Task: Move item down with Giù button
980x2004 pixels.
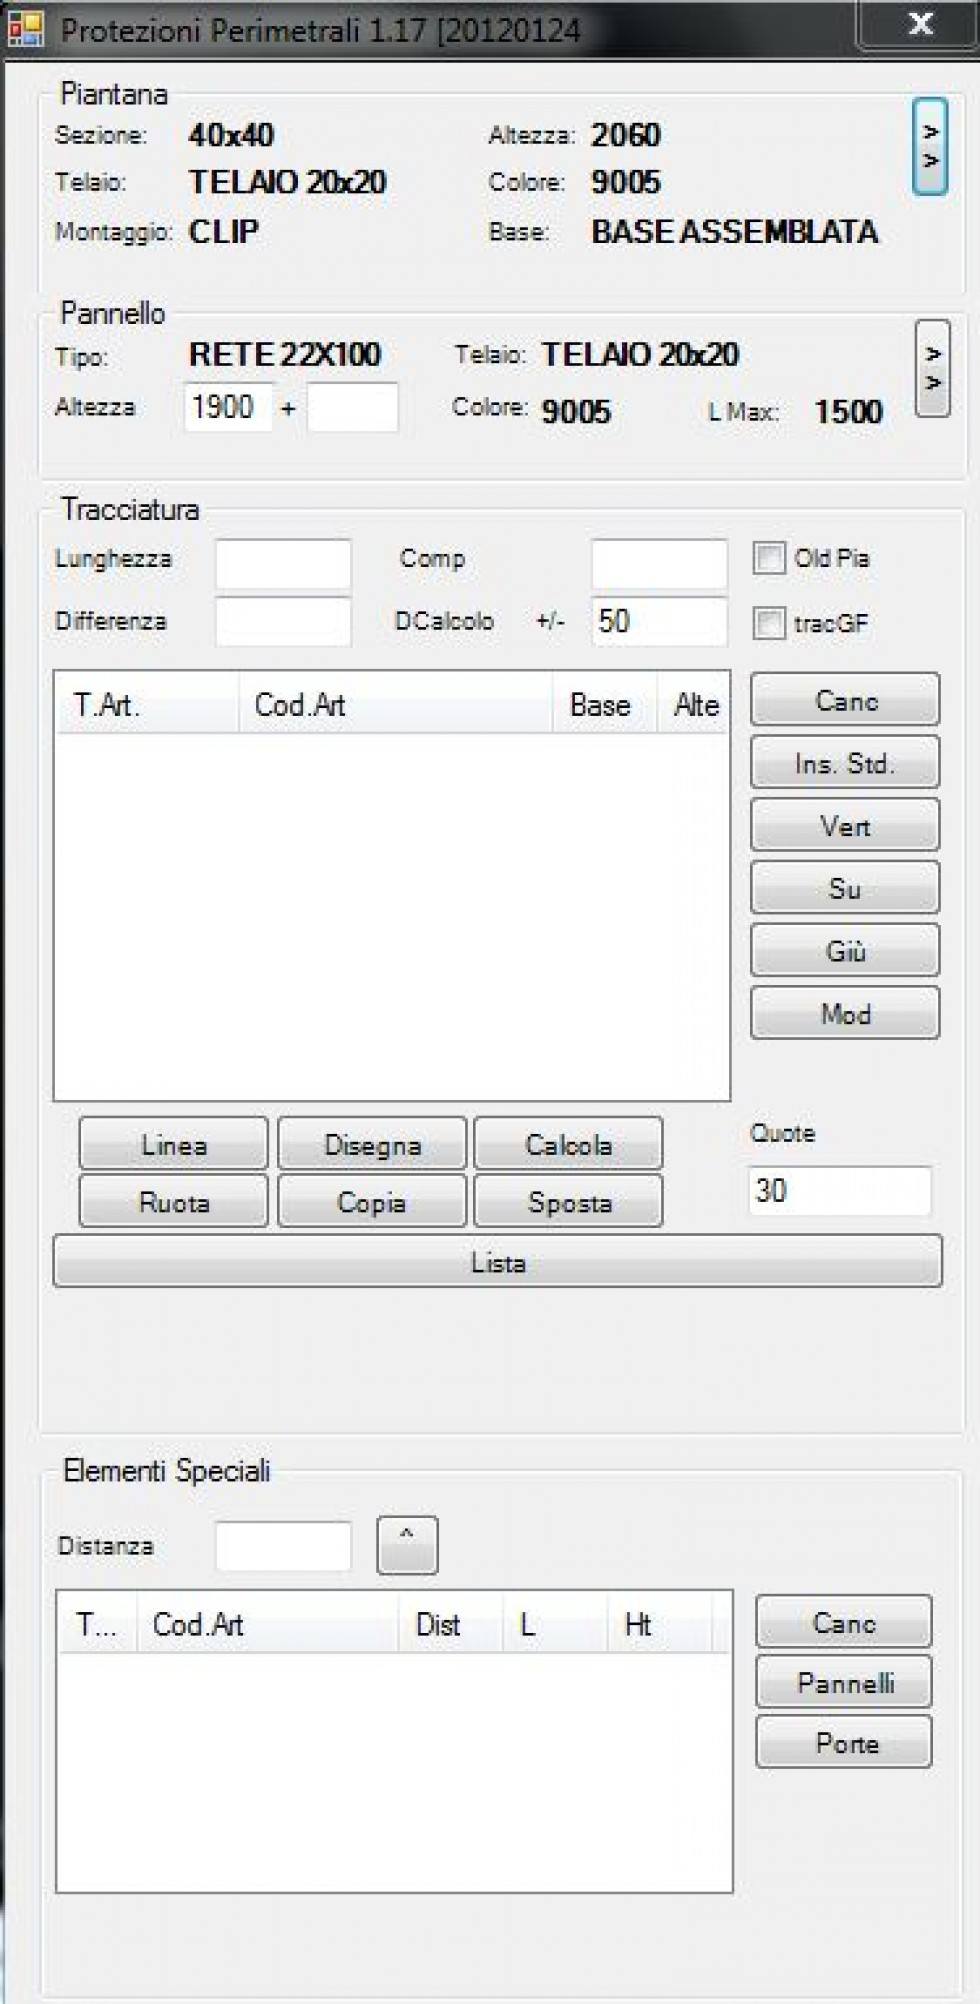Action: (x=844, y=950)
